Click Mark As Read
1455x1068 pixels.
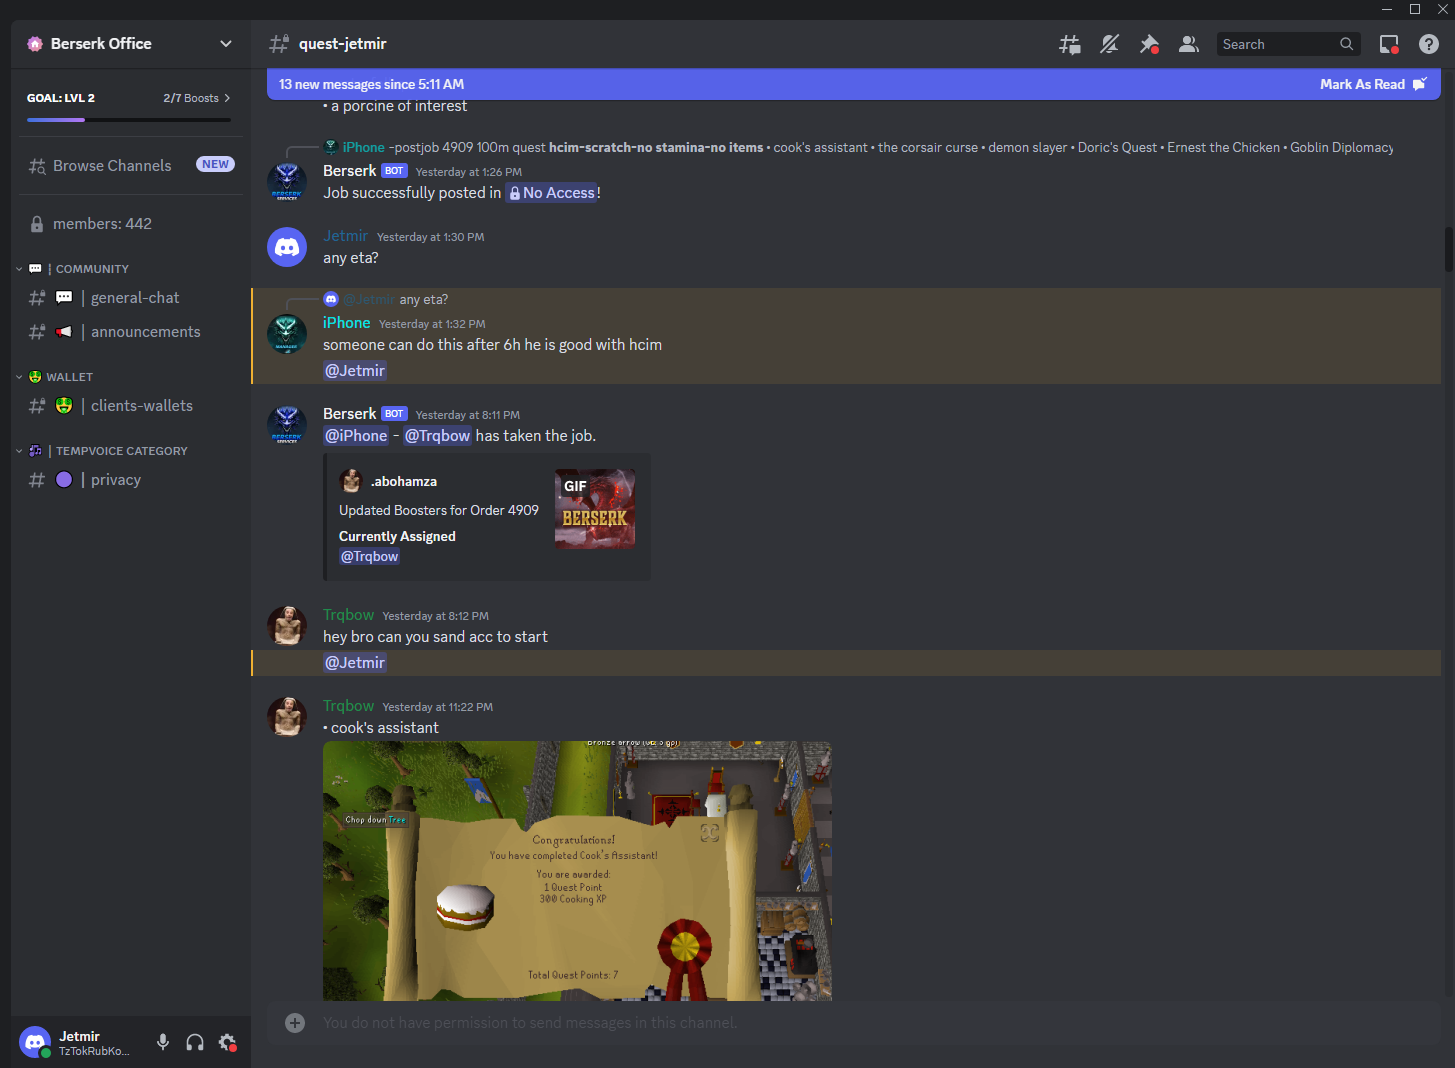1372,85
